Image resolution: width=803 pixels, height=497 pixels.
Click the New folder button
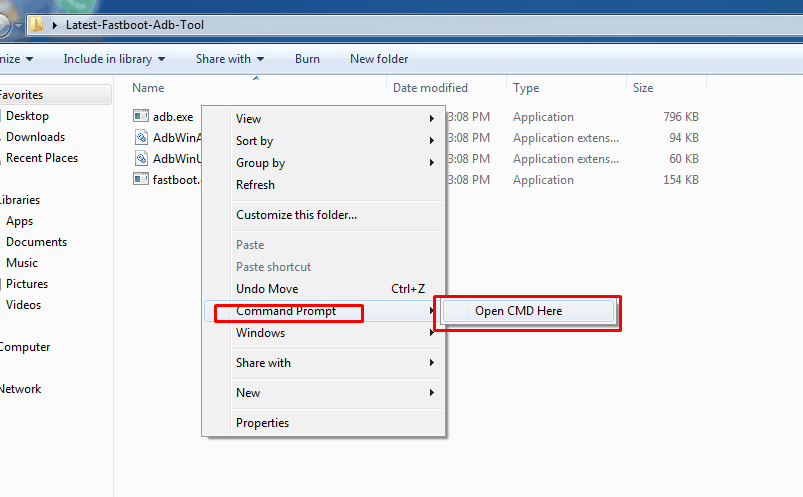tap(379, 59)
